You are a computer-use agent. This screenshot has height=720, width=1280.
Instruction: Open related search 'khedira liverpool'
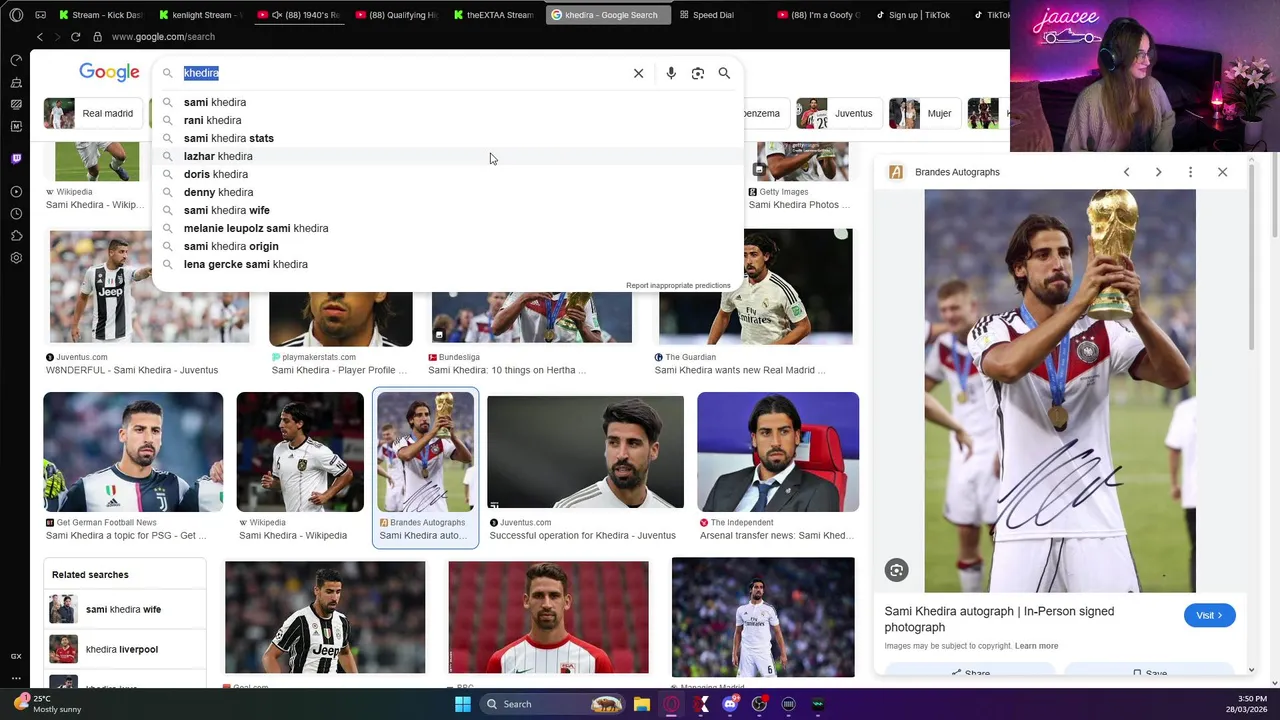pyautogui.click(x=123, y=649)
